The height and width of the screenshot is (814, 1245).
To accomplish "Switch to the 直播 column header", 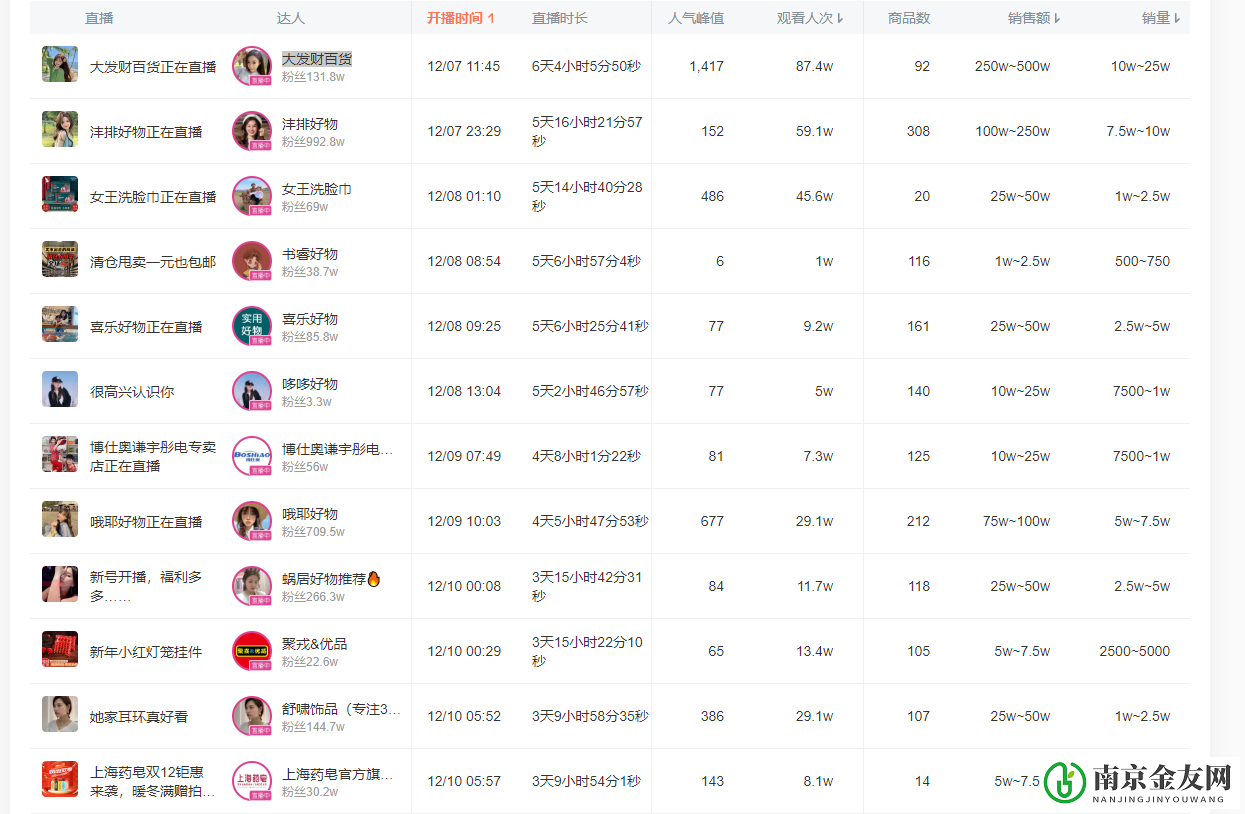I will coord(99,17).
